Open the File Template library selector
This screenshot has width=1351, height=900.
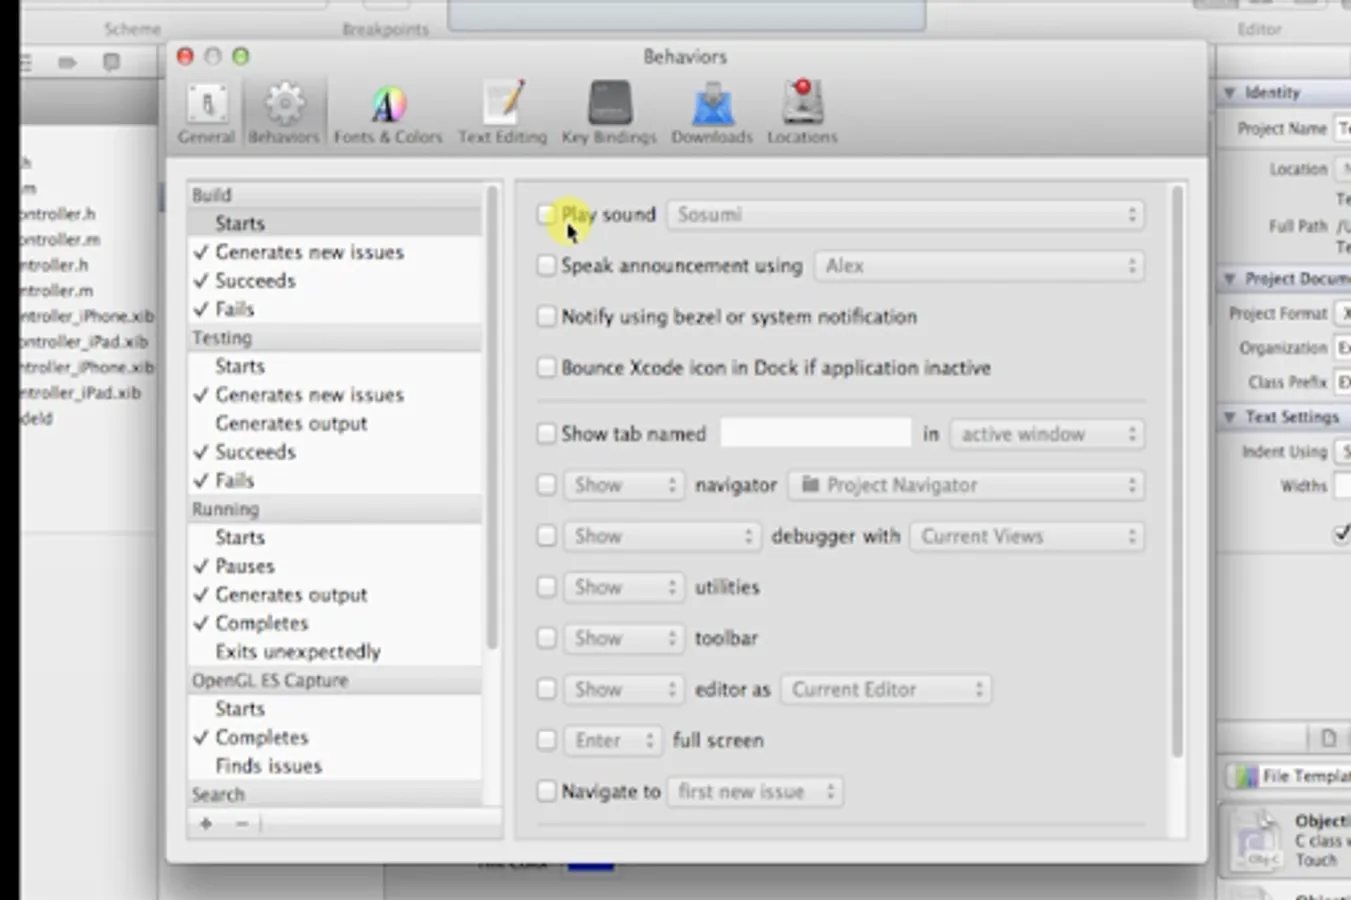coord(1290,776)
